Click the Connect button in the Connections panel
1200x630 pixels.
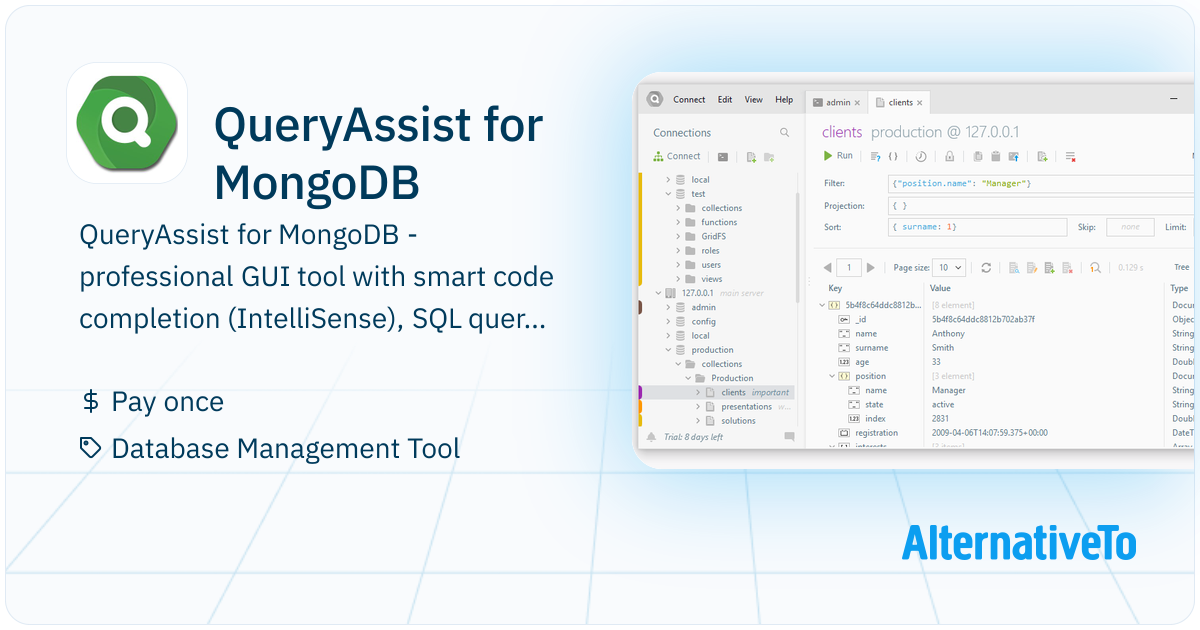tap(676, 156)
